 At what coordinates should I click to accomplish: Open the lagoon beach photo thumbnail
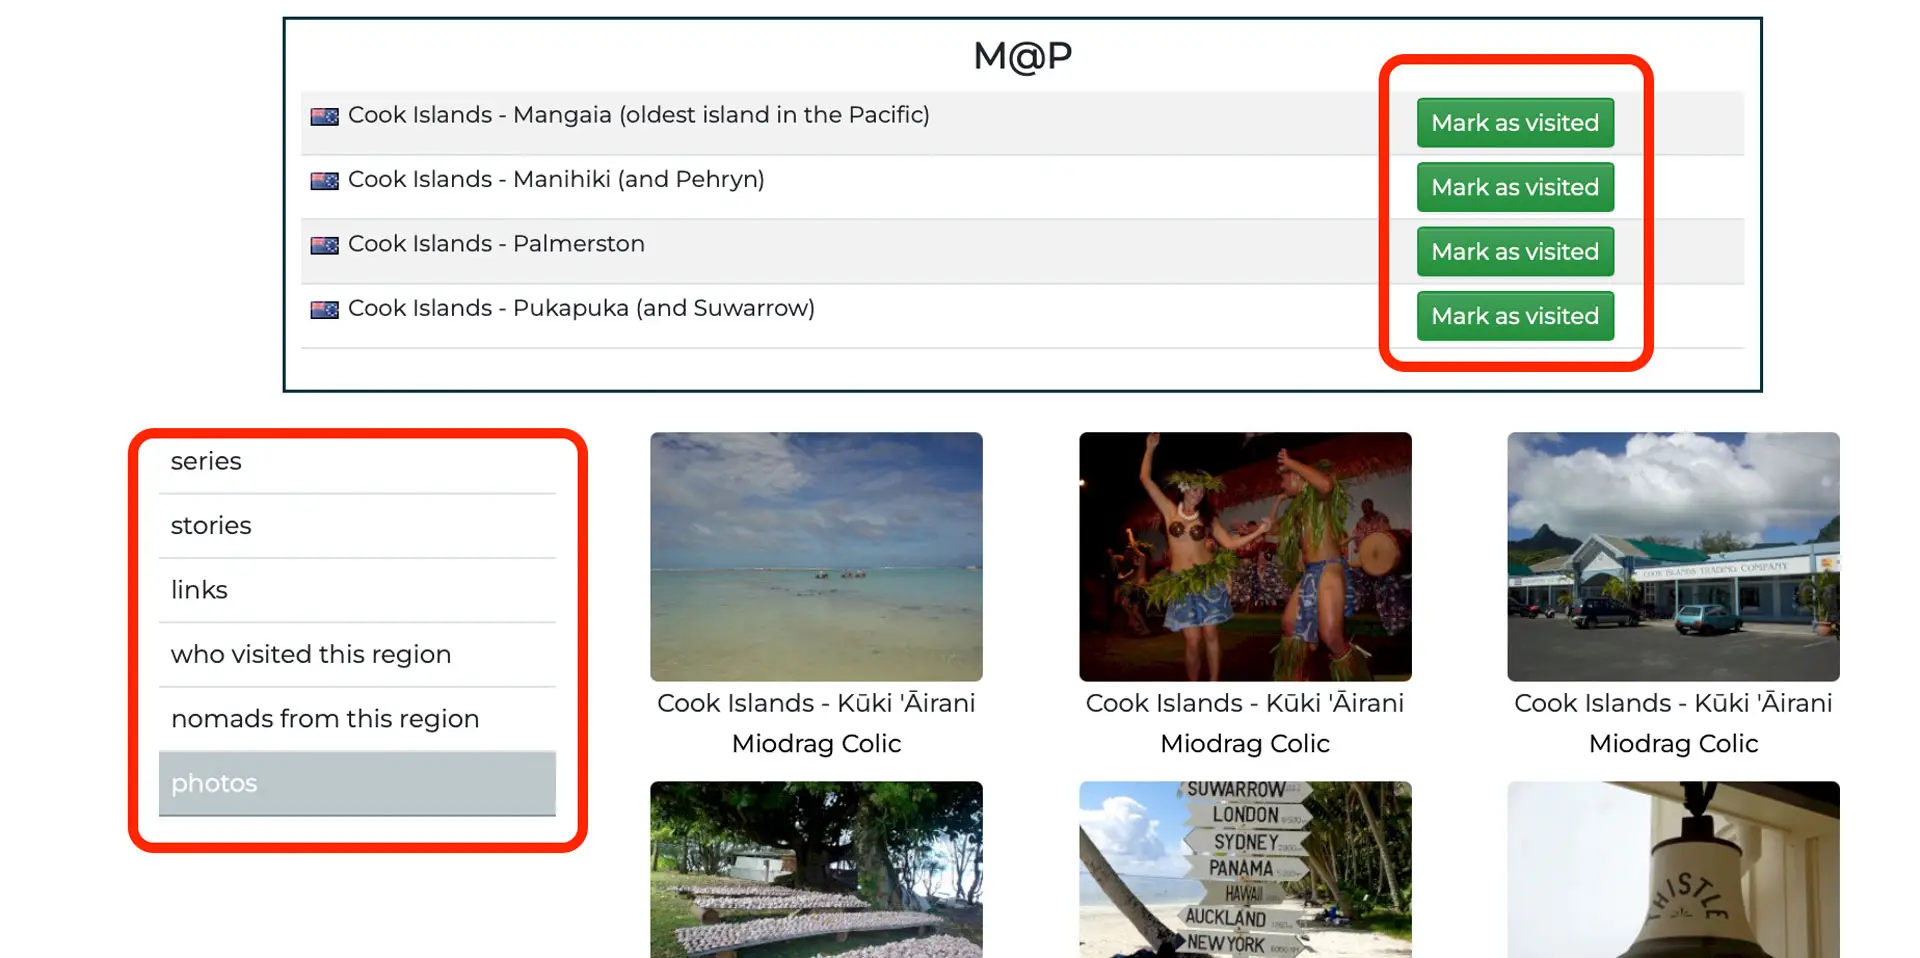(816, 556)
